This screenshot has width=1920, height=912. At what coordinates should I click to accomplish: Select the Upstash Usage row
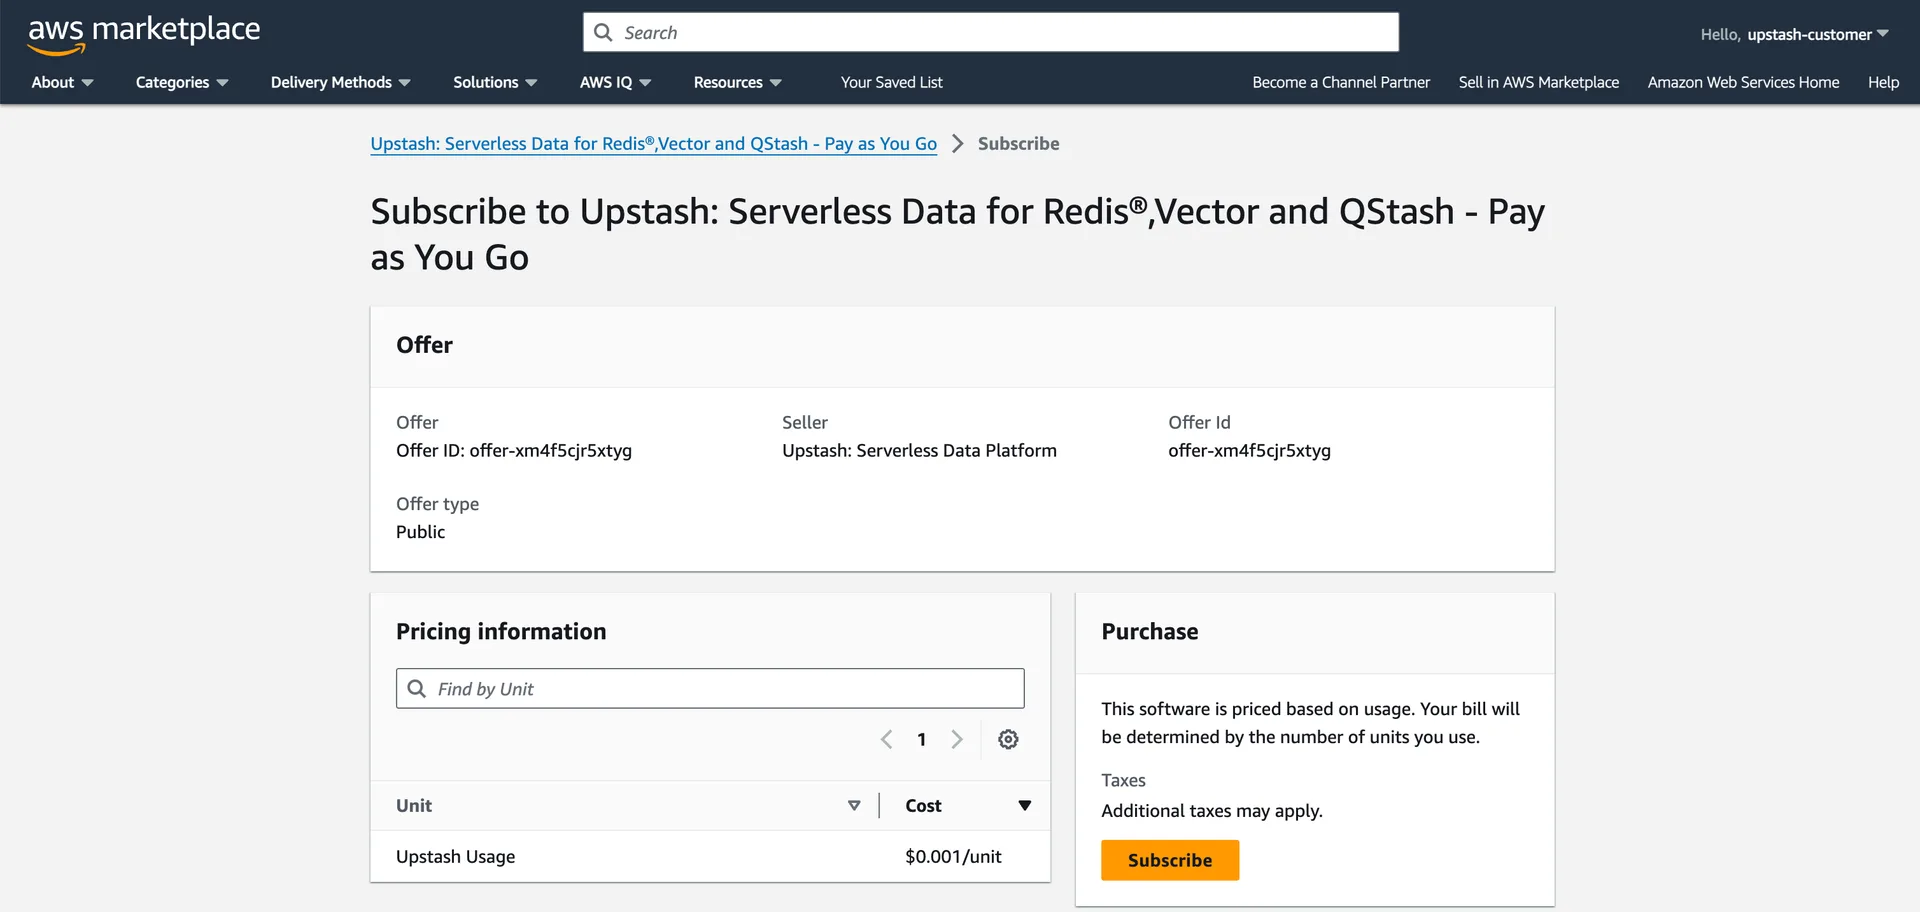[x=710, y=857]
